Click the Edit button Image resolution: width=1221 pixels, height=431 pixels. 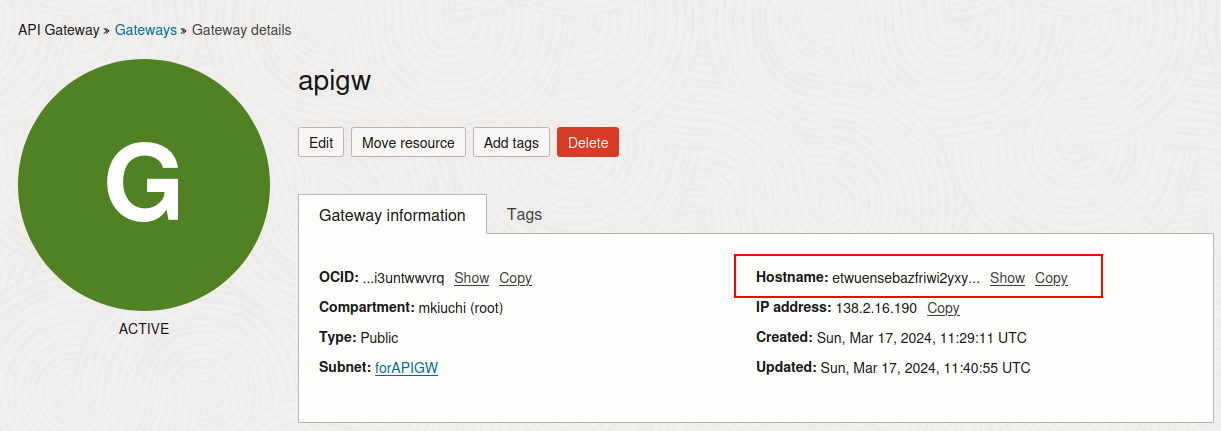click(x=321, y=142)
